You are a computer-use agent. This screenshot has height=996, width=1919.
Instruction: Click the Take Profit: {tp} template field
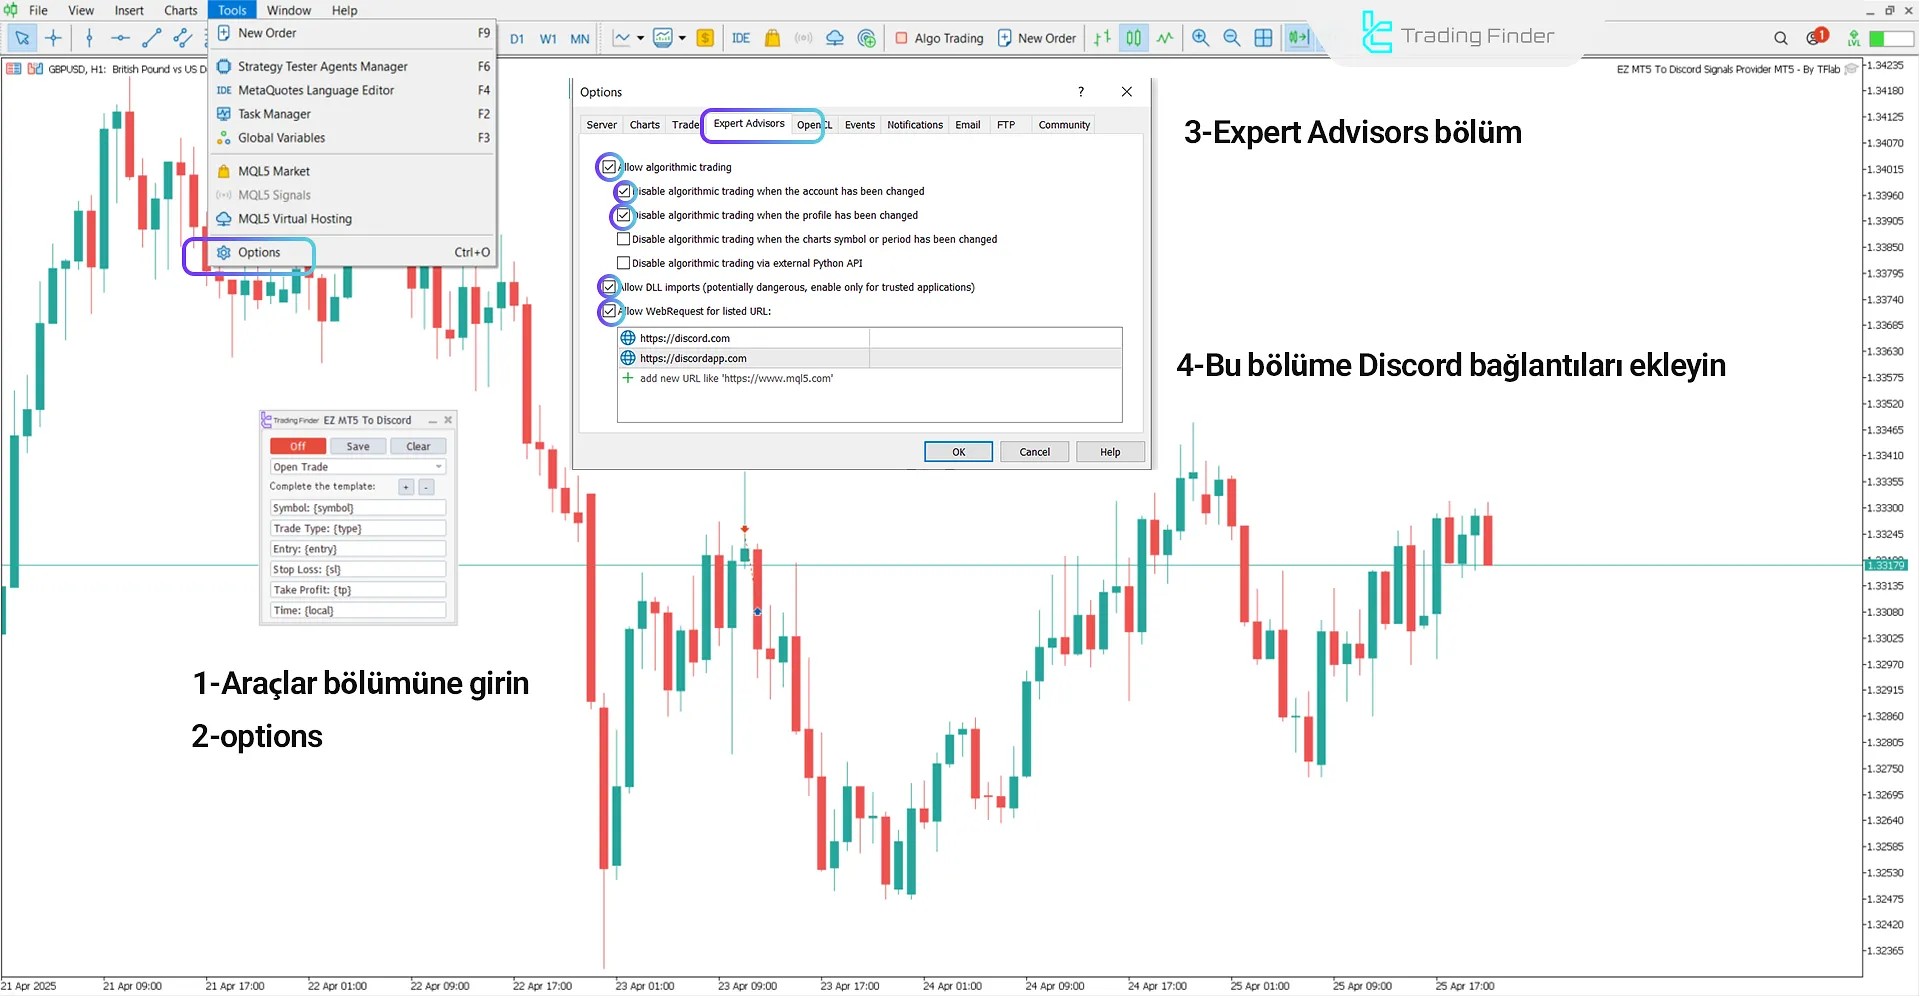(358, 590)
